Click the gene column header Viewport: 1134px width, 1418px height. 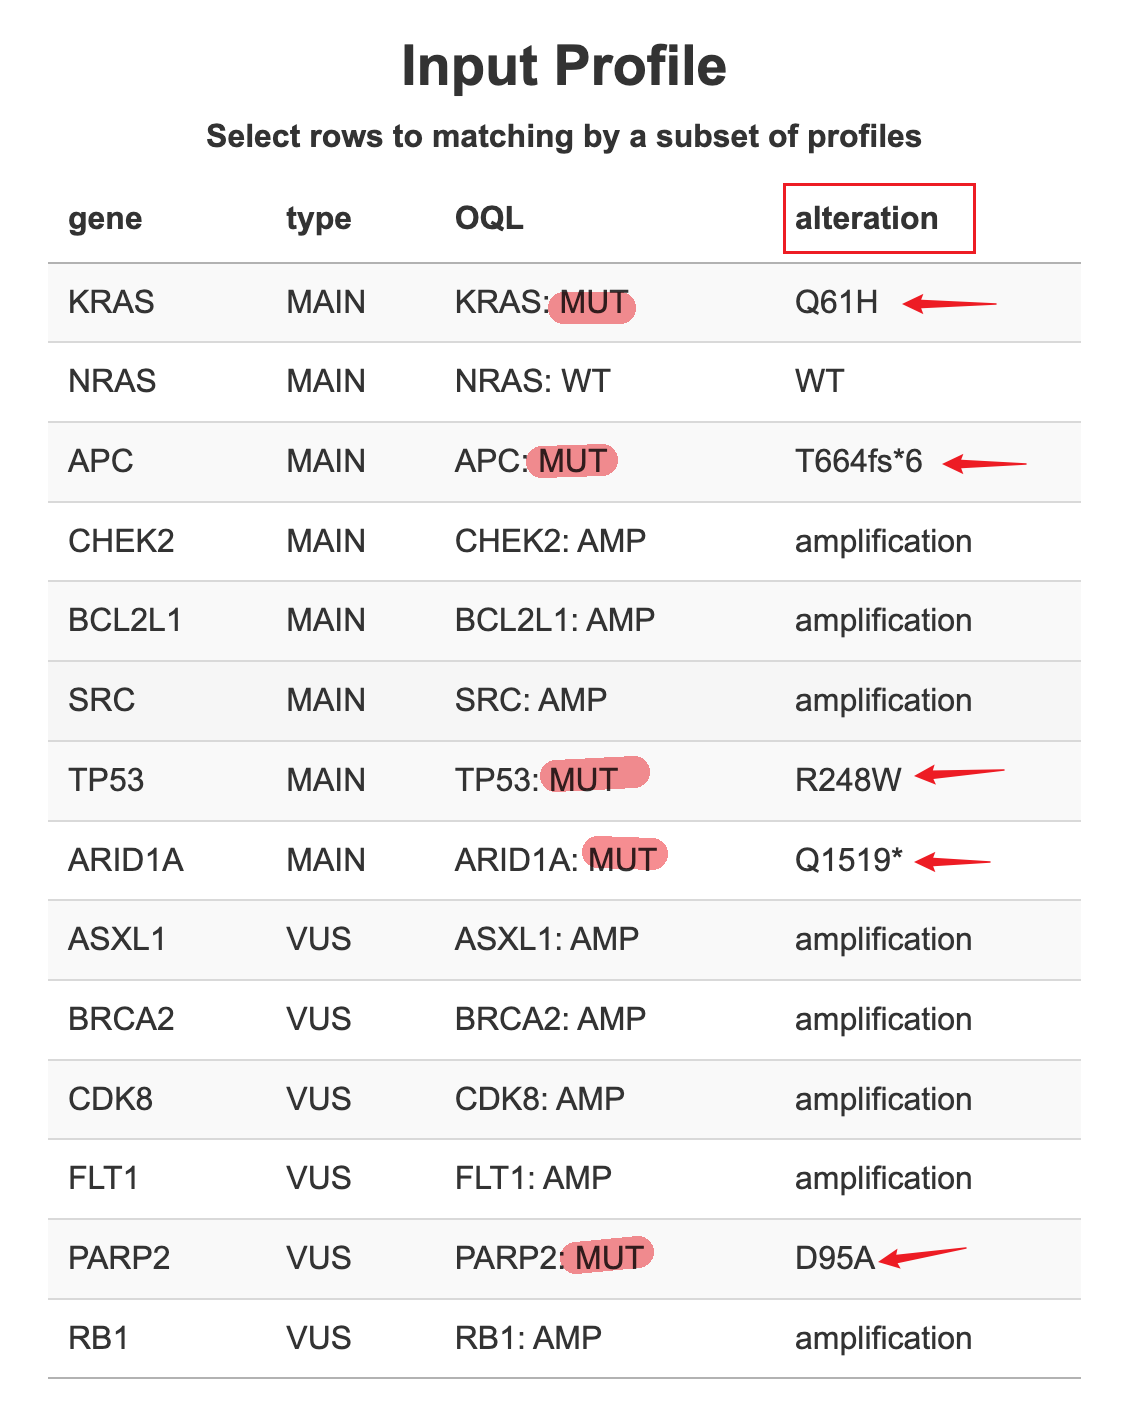click(x=105, y=219)
